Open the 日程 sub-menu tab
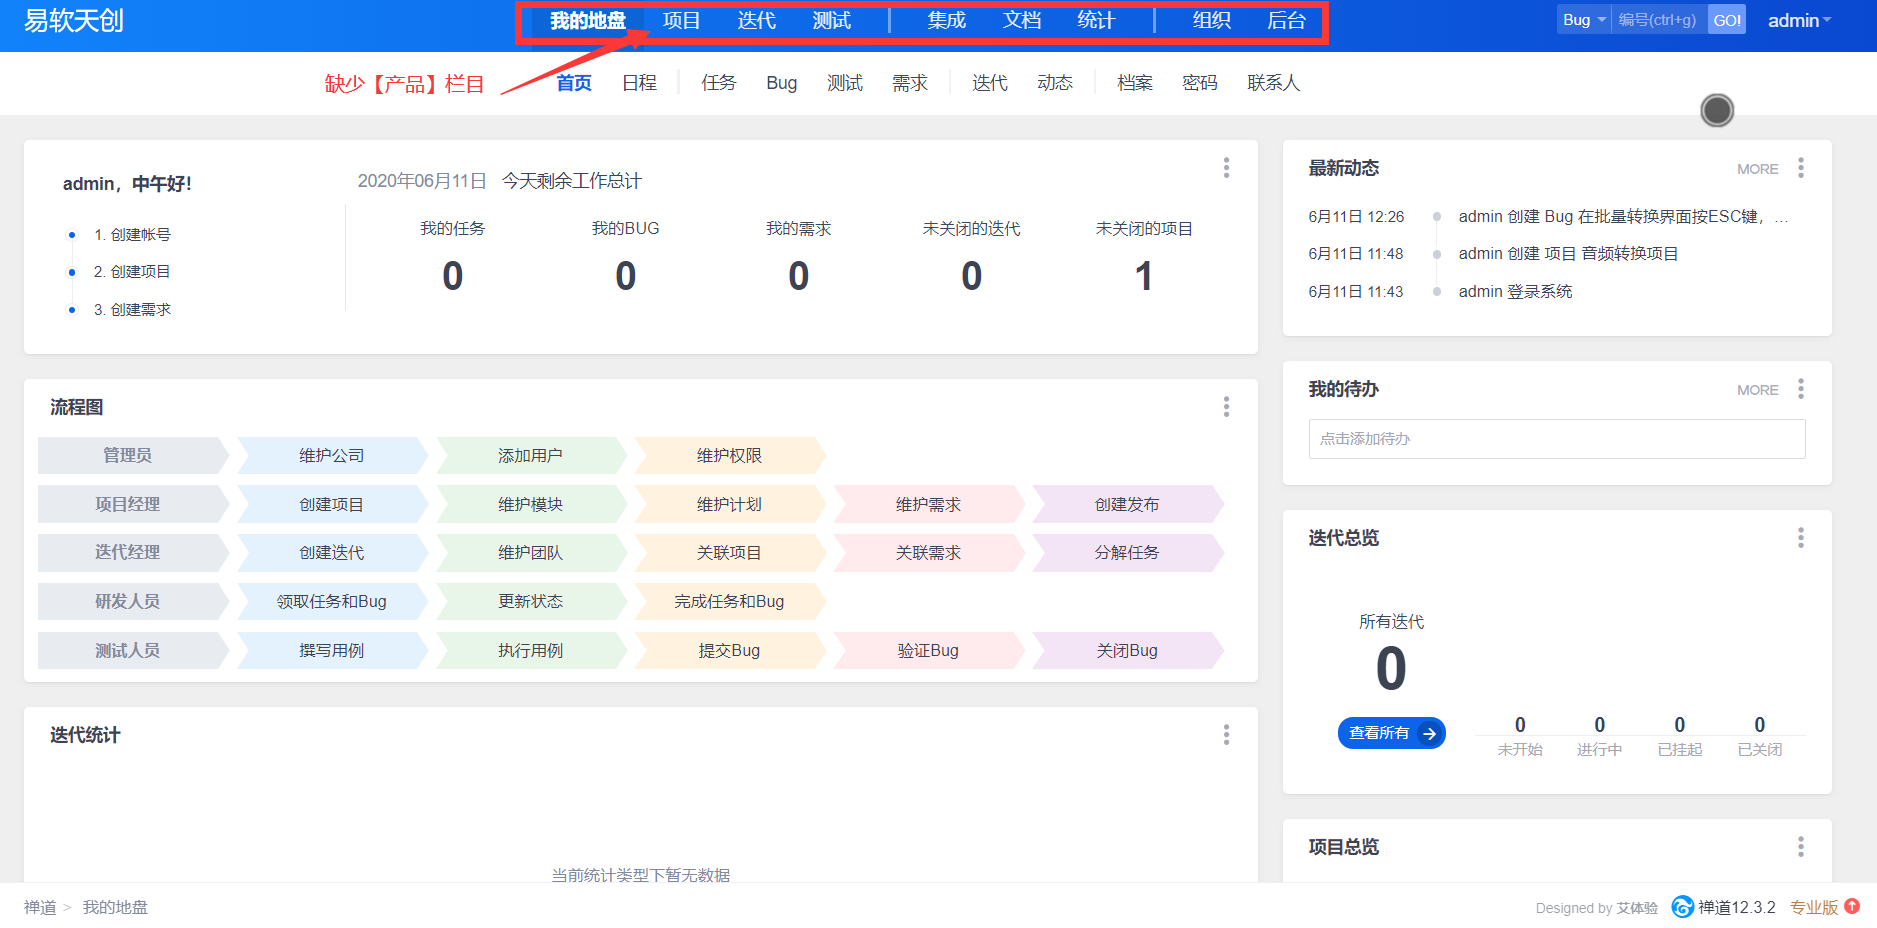 639,83
